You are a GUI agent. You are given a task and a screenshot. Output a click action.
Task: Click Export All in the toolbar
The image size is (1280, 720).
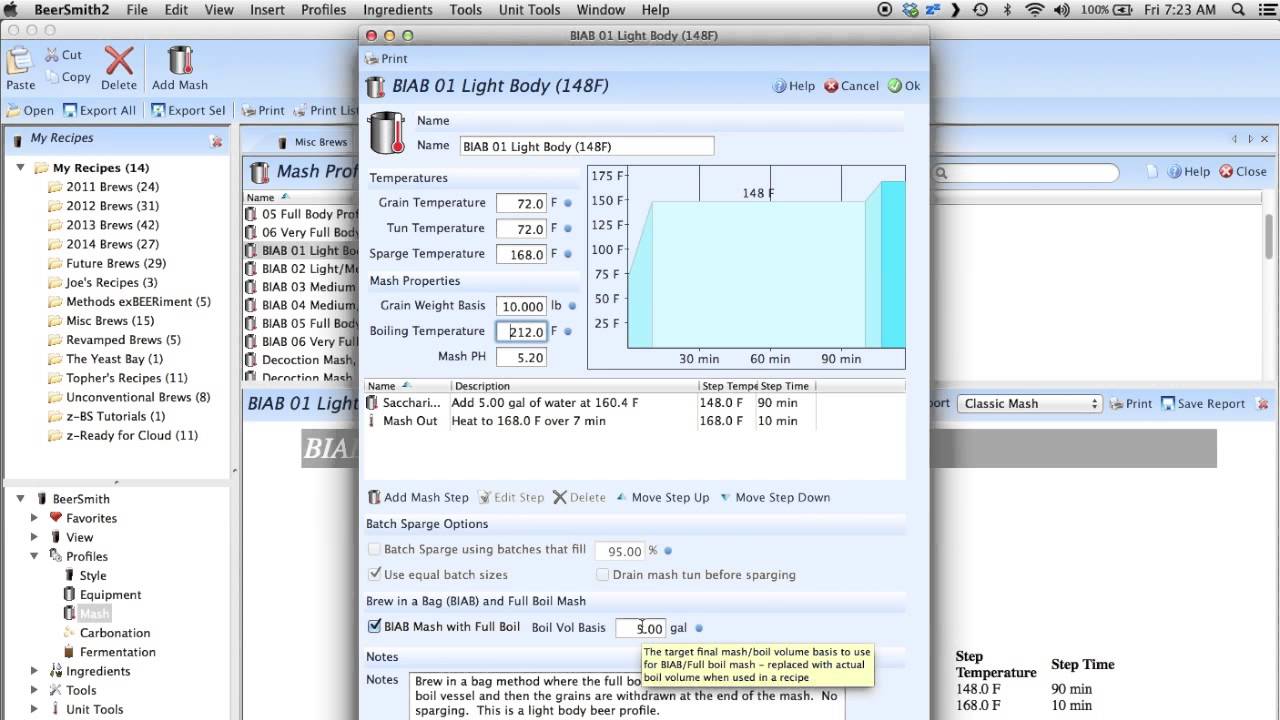pyautogui.click(x=99, y=111)
